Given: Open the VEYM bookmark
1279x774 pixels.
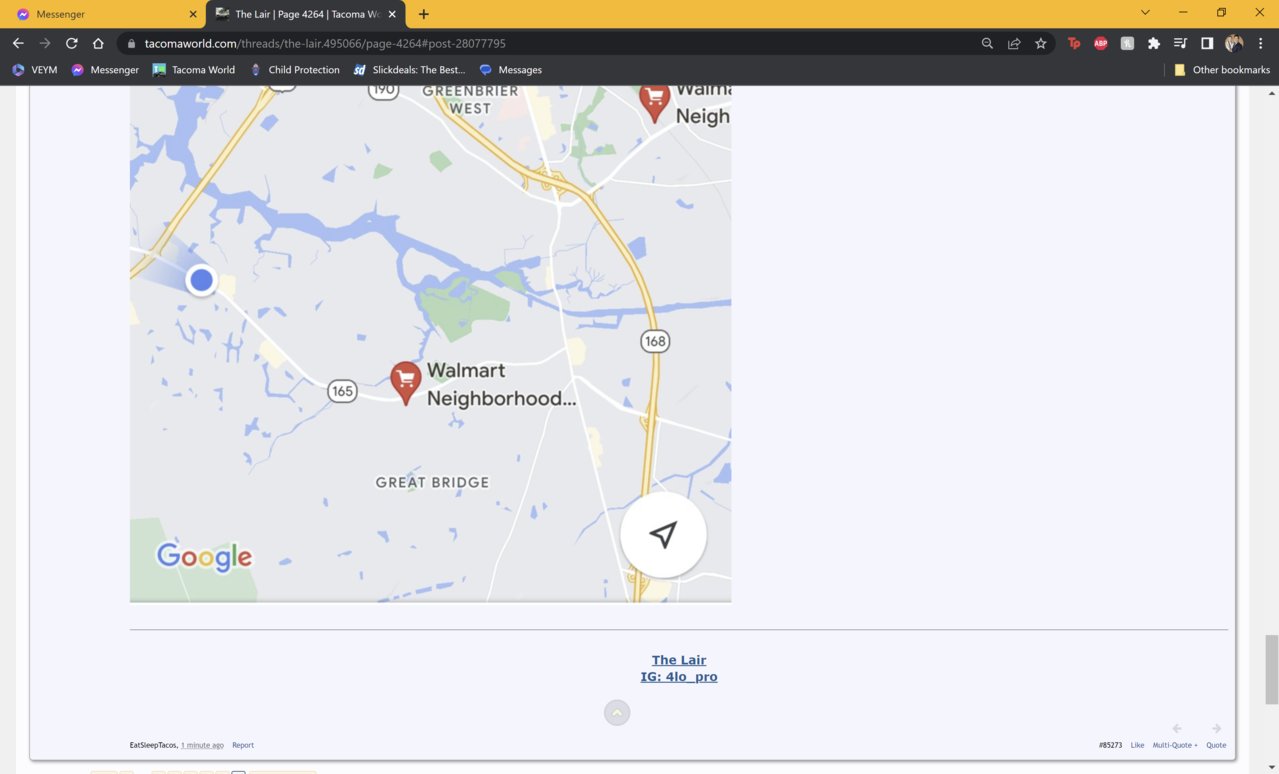Looking at the screenshot, I should pos(34,70).
